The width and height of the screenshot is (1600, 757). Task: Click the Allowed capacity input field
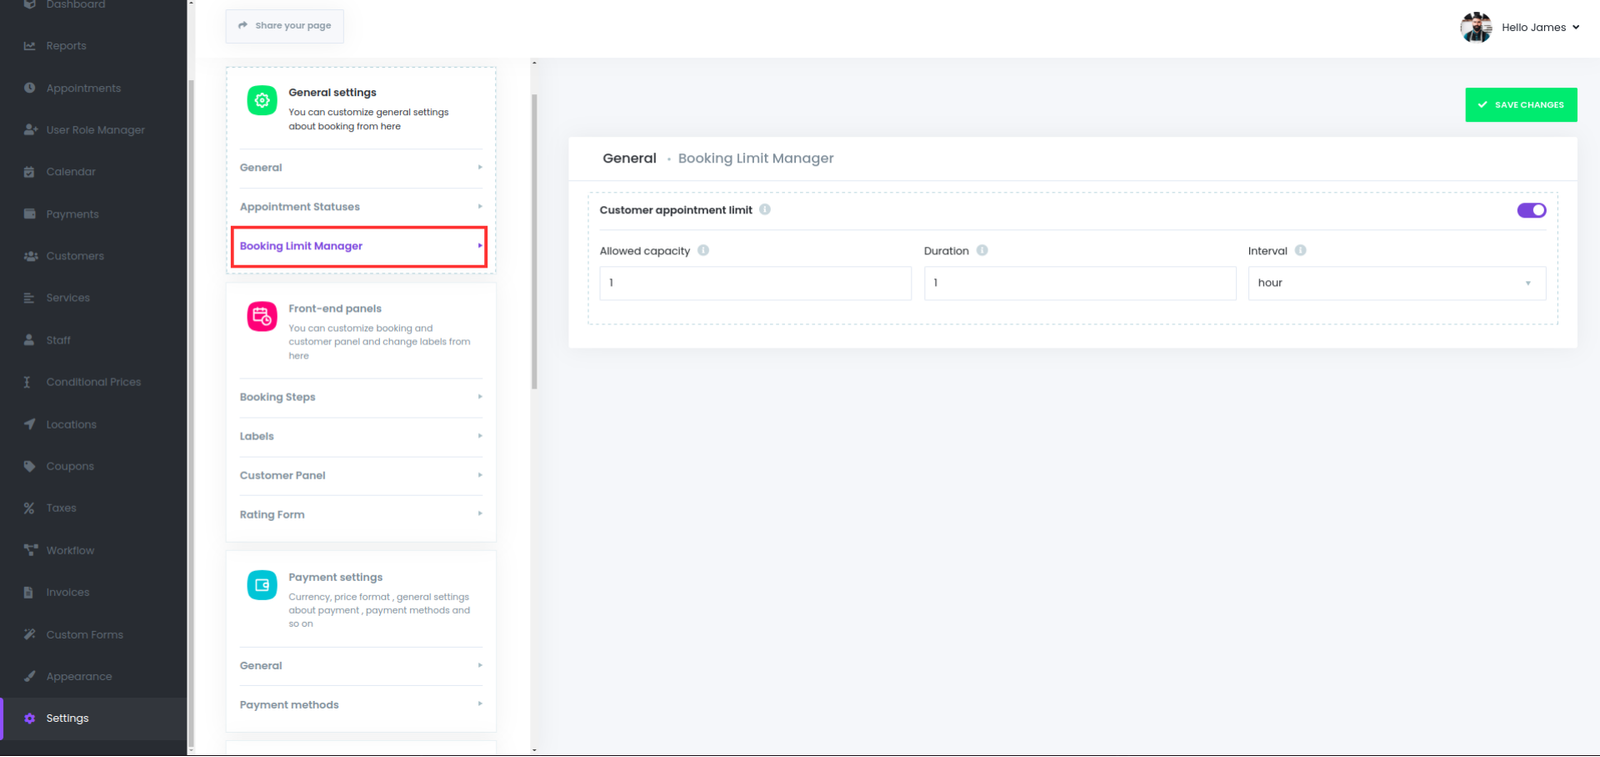(755, 283)
